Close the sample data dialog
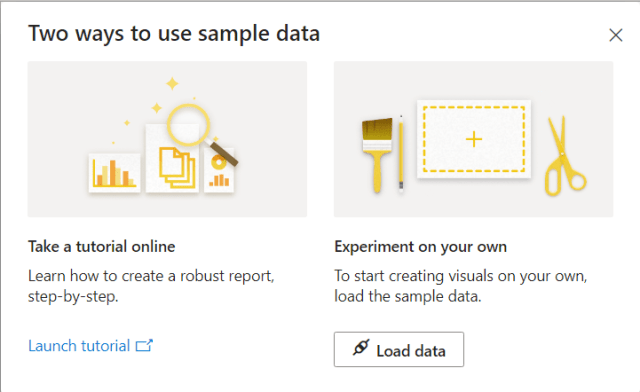 [x=616, y=35]
